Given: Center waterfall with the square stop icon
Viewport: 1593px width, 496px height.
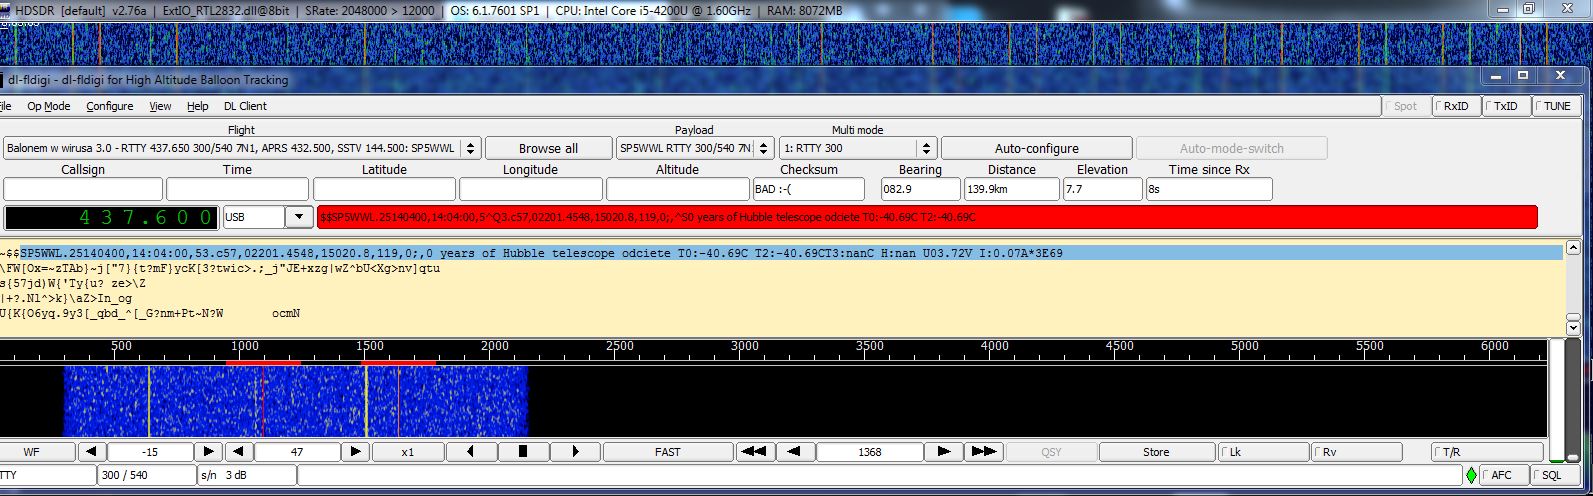Looking at the screenshot, I should pyautogui.click(x=522, y=452).
